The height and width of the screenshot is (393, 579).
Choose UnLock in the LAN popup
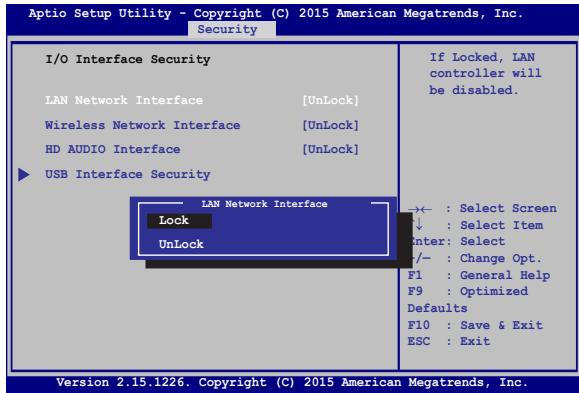(181, 244)
